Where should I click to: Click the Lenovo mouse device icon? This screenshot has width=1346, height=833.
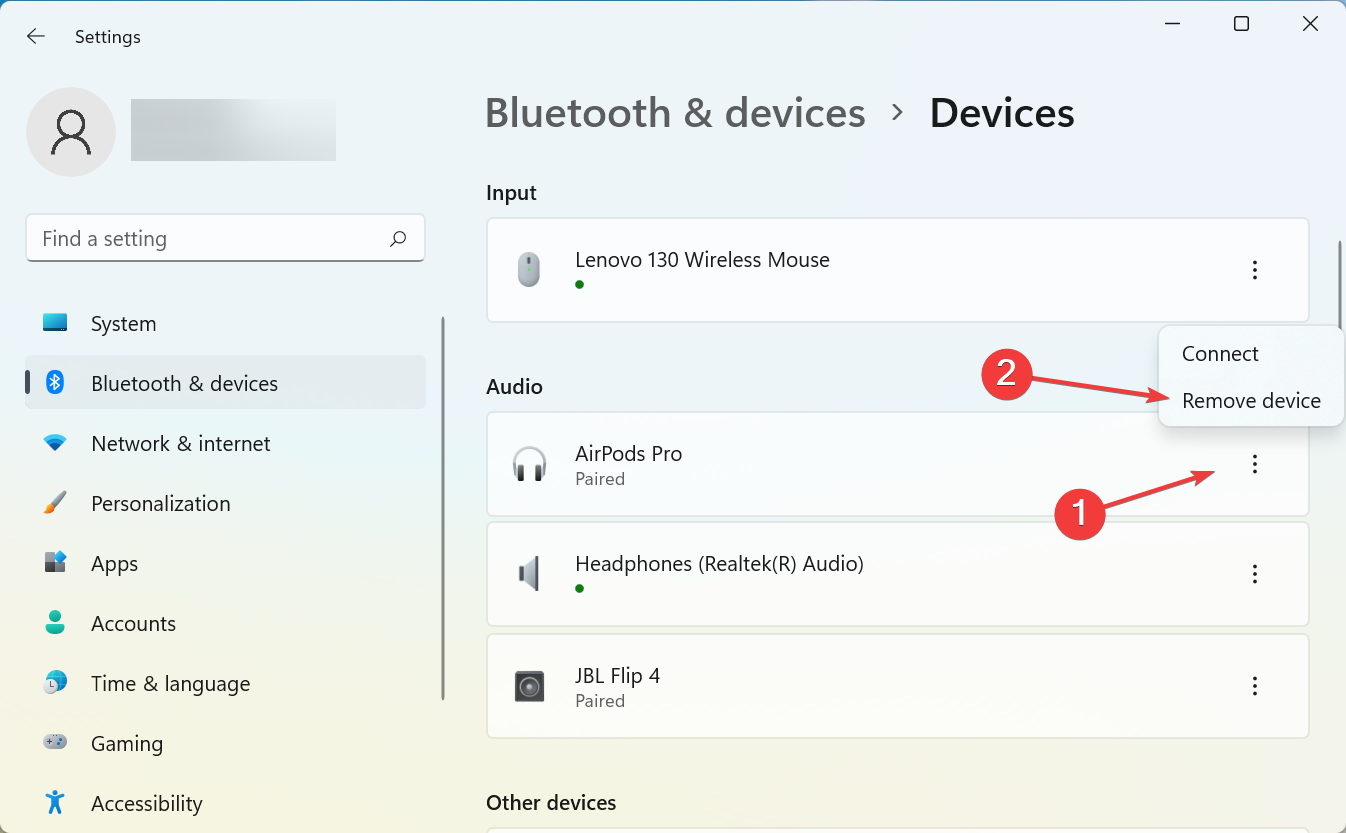click(x=529, y=270)
